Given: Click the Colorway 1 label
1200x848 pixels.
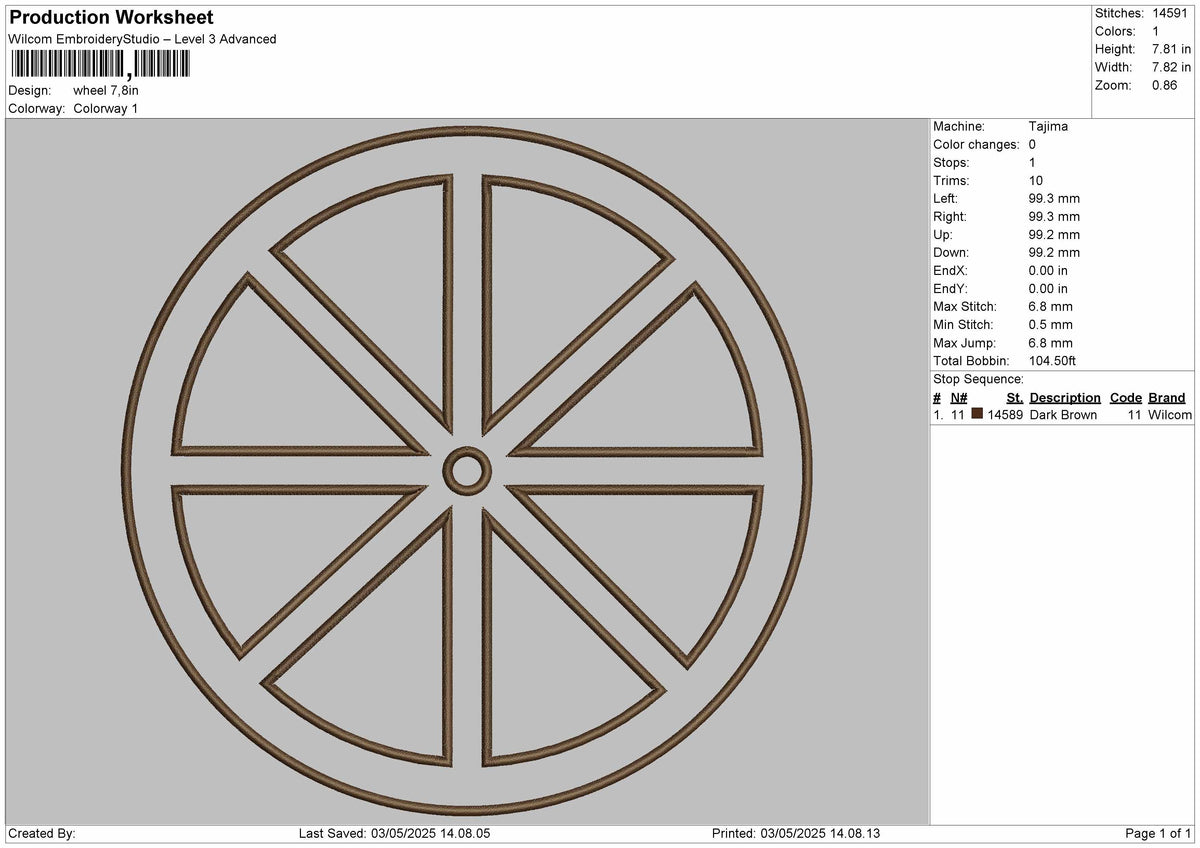Looking at the screenshot, I should [108, 109].
